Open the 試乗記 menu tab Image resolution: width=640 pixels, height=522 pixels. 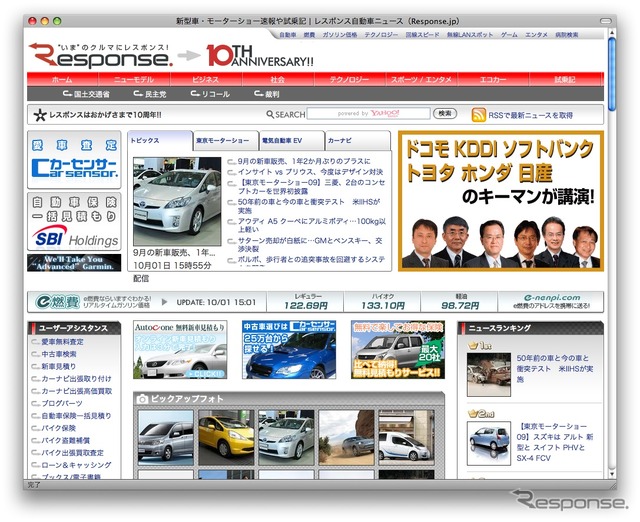pyautogui.click(x=566, y=80)
